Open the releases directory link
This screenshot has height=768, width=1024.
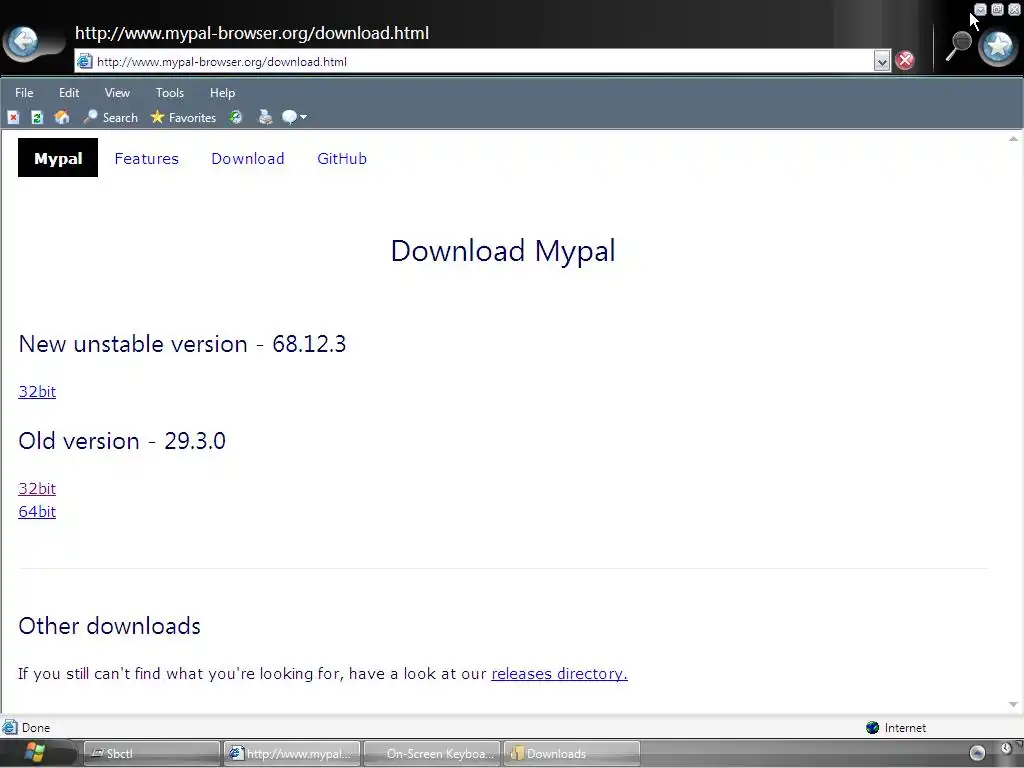(559, 673)
